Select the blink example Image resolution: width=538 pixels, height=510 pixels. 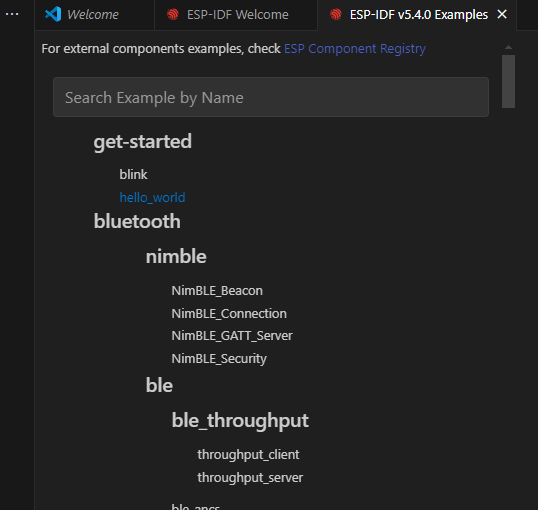(133, 174)
